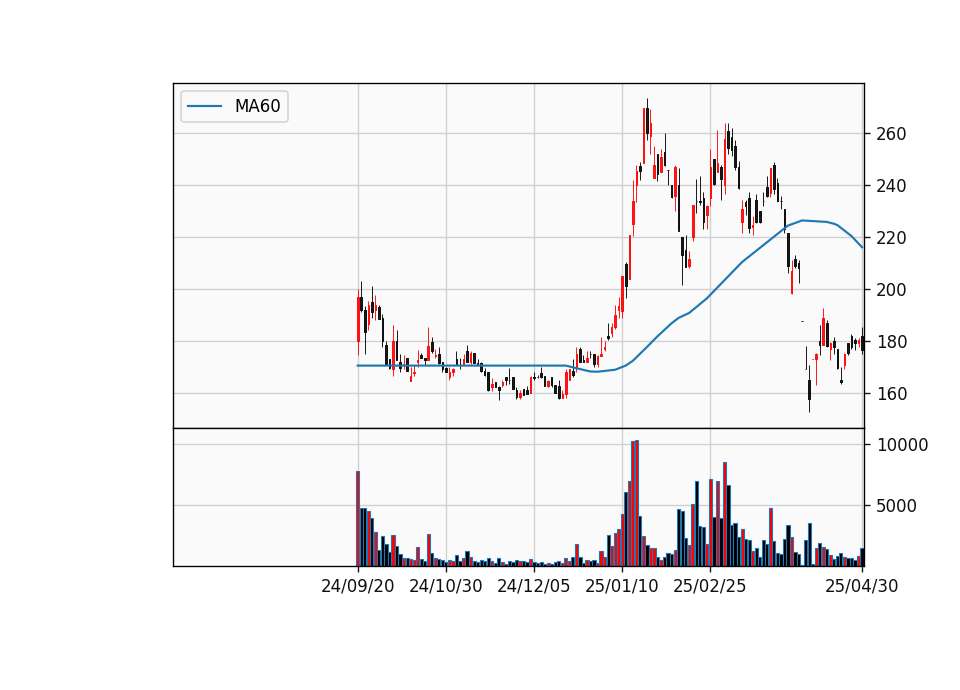
Task: Click the 180 price axis label
Action: (891, 342)
